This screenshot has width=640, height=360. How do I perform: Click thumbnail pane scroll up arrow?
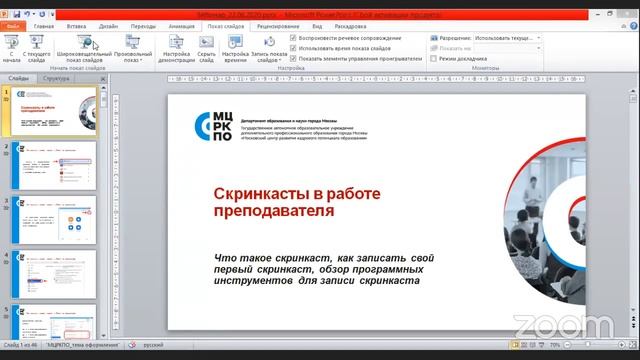pos(103,88)
